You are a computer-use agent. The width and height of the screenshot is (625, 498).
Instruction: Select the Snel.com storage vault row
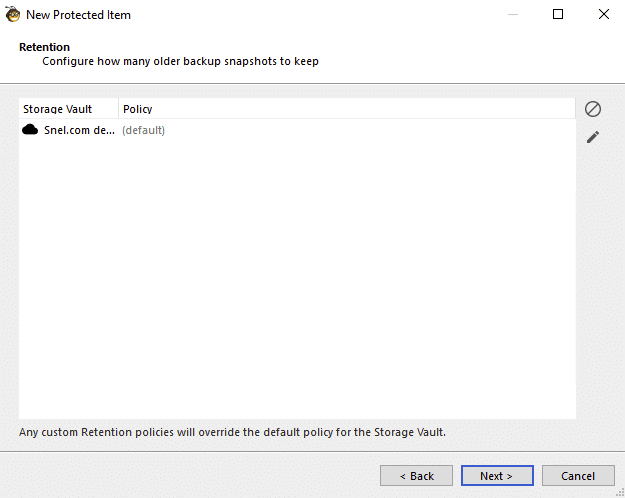[297, 130]
